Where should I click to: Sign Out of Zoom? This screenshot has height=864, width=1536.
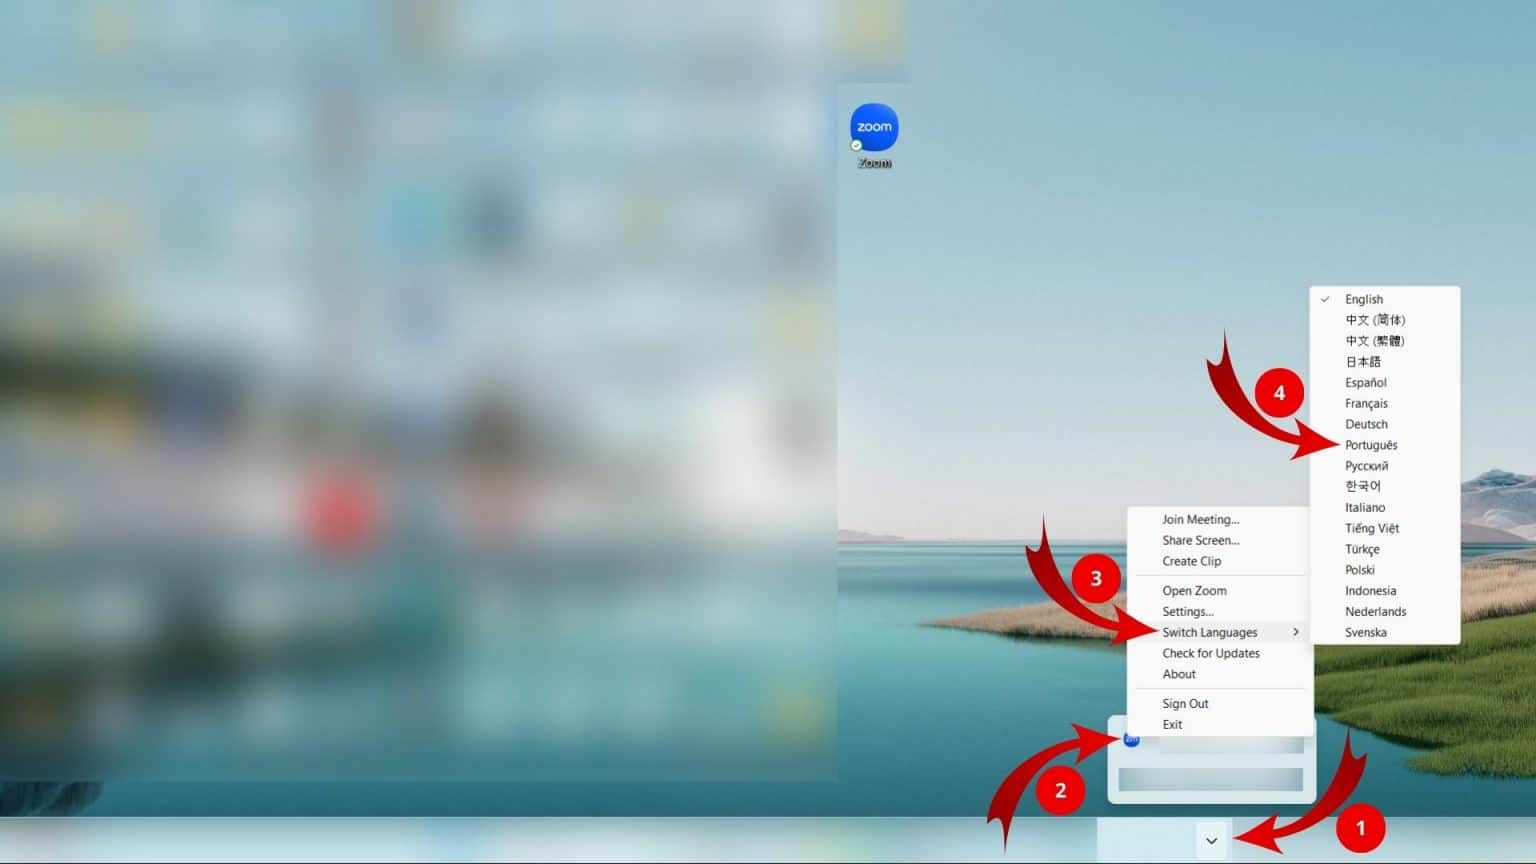(x=1185, y=704)
